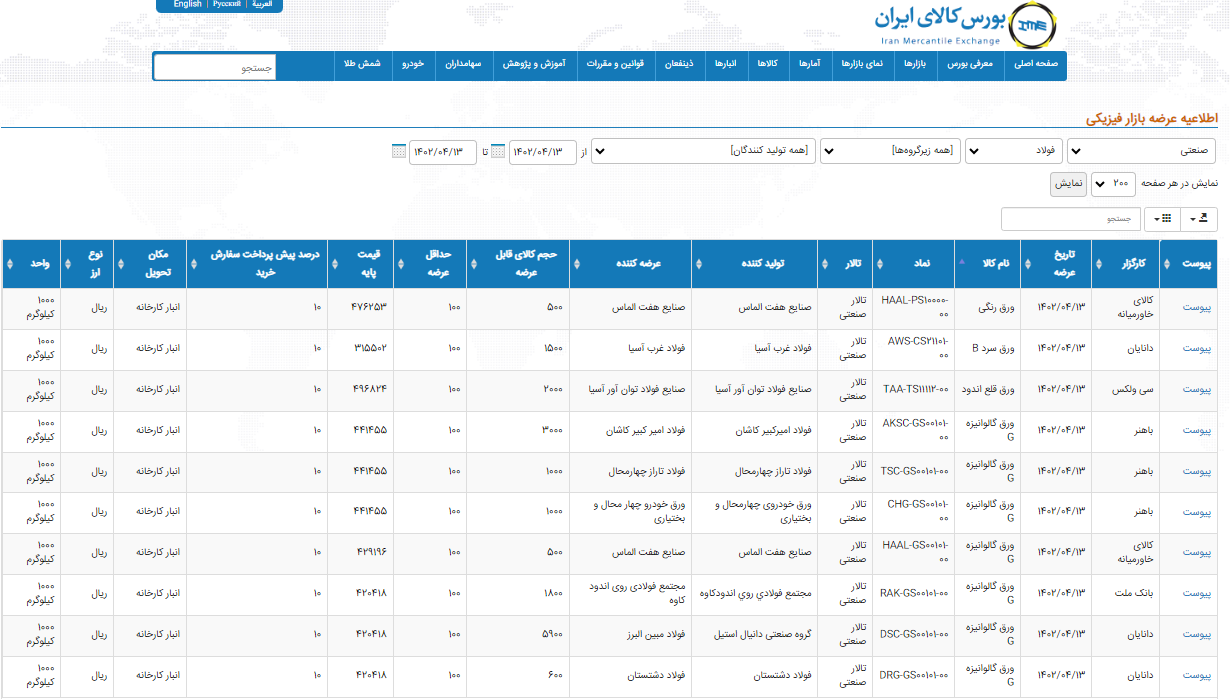The height and width of the screenshot is (699, 1230).
Task: Switch the site language to العربية
Action: pyautogui.click(x=262, y=5)
